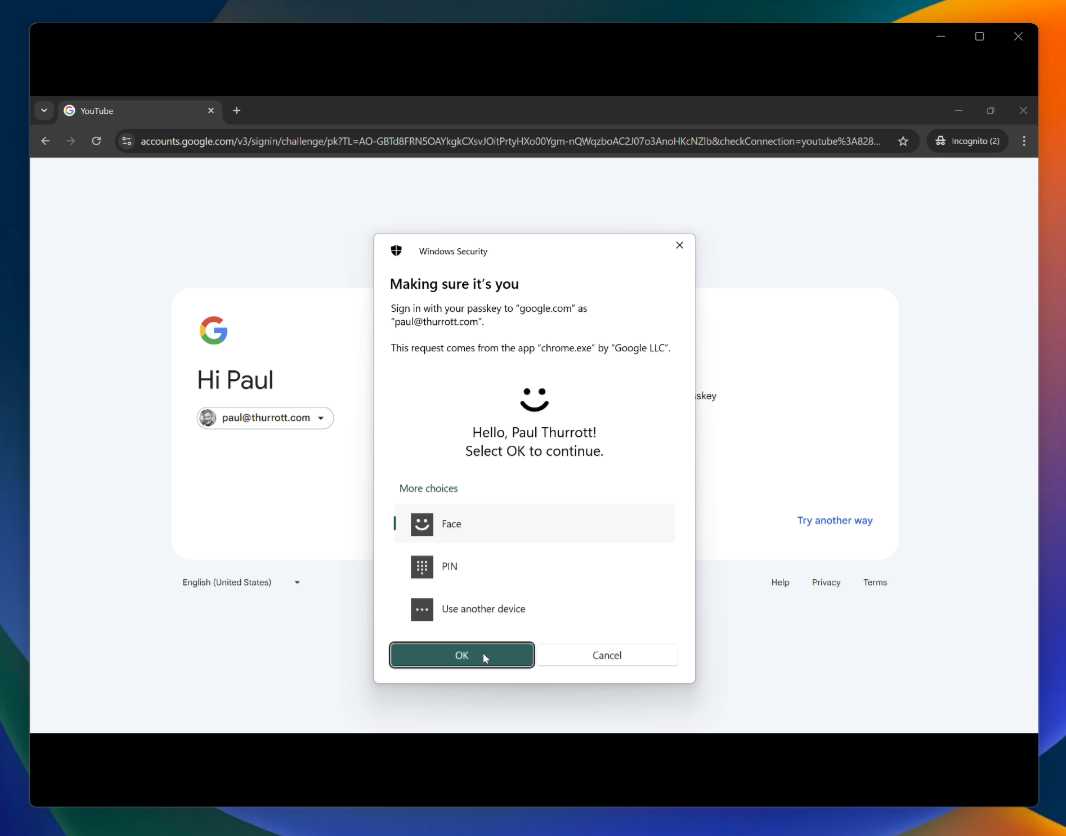
Task: Bookmark this page with the star icon
Action: point(903,141)
